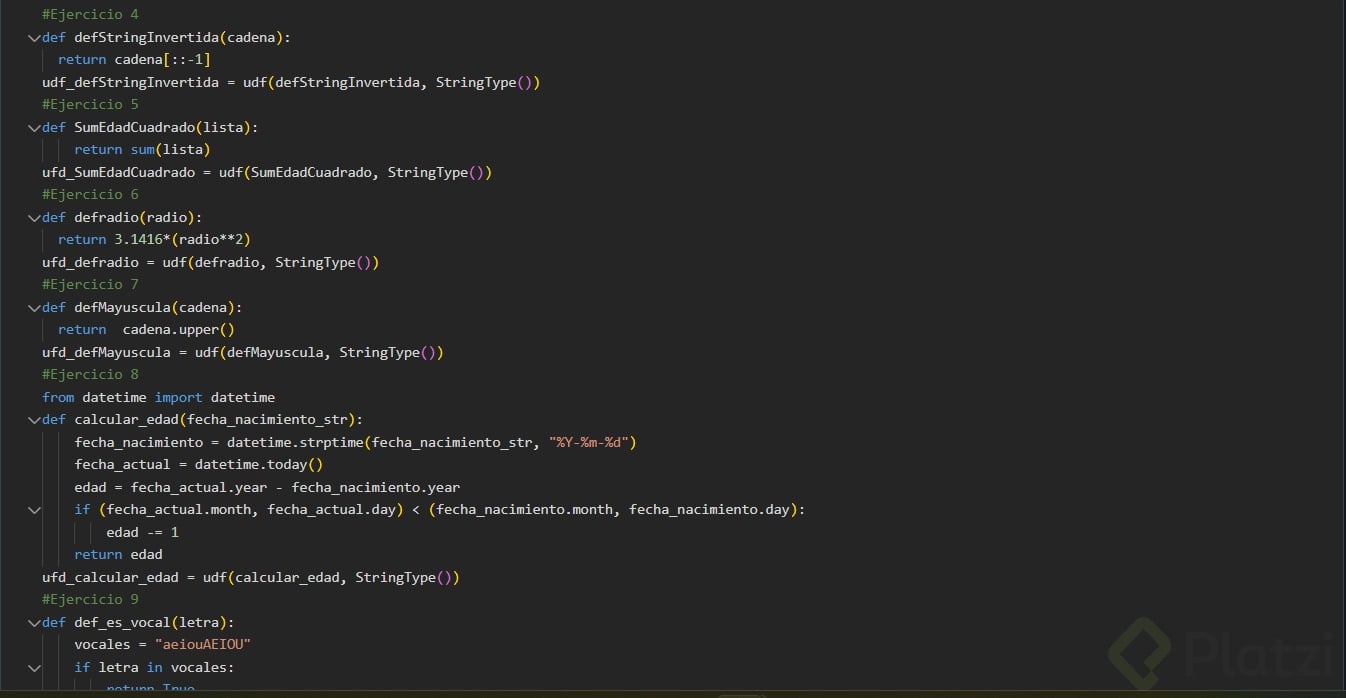Collapse the calcular_edad function fold arrow

pyautogui.click(x=34, y=420)
